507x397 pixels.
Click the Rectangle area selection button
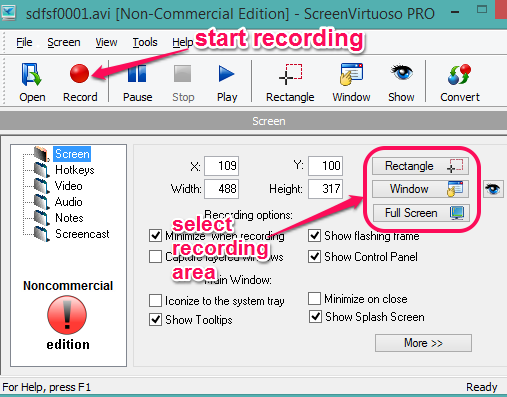coord(420,166)
